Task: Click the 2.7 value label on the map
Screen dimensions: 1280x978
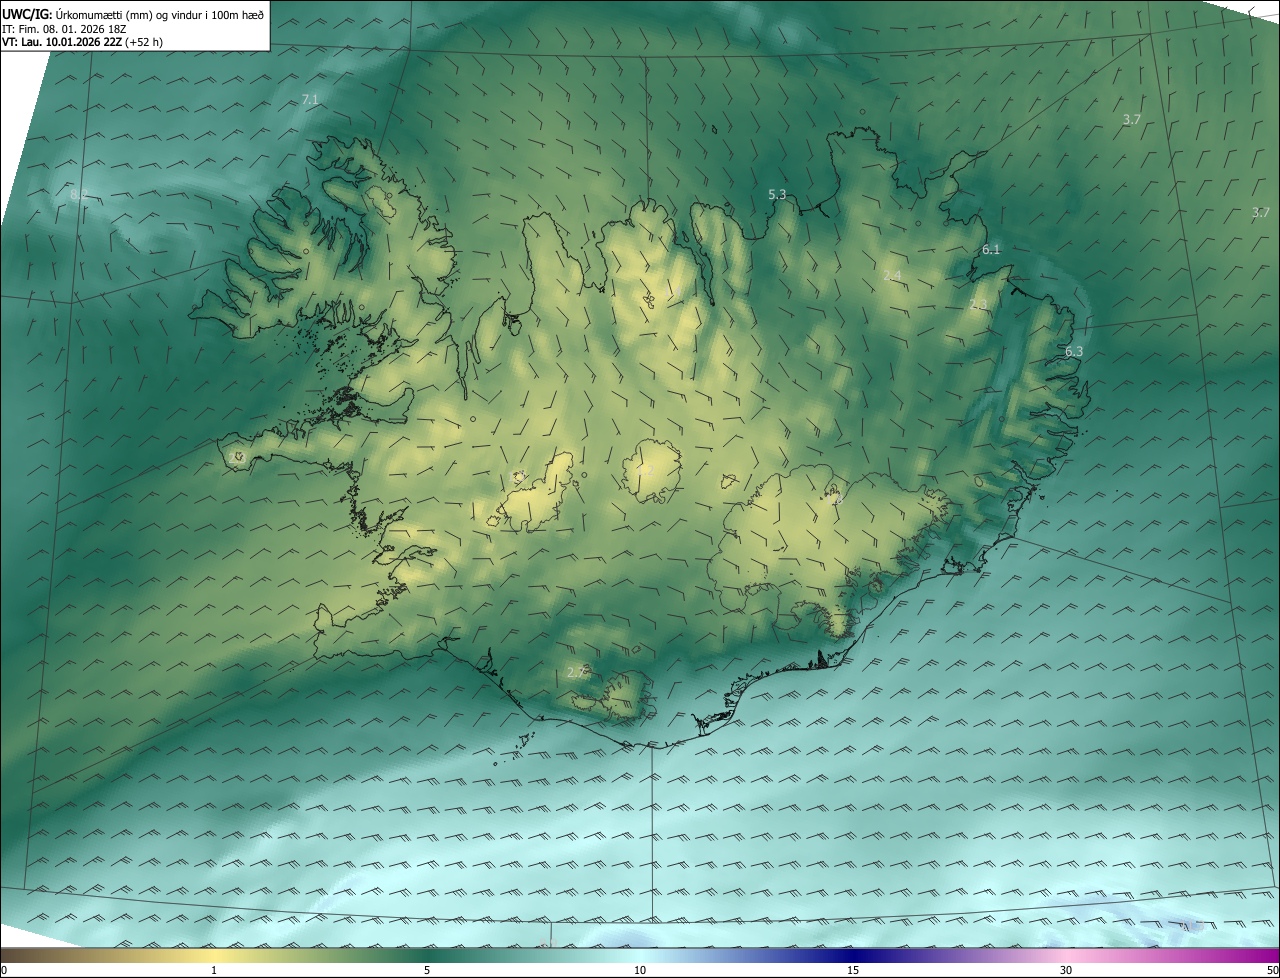Action: [576, 672]
